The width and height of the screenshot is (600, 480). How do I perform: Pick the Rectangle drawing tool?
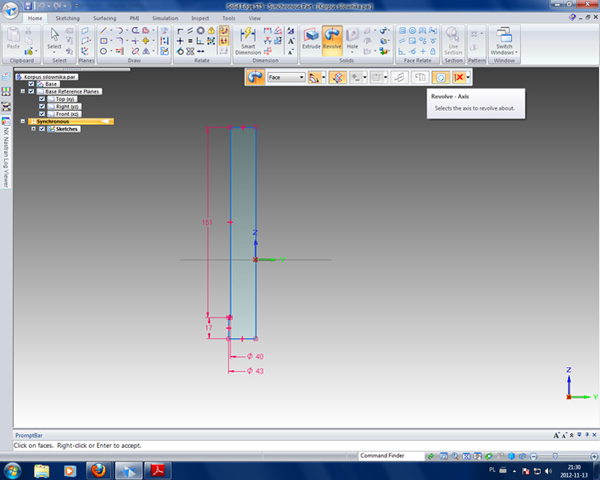(x=103, y=41)
